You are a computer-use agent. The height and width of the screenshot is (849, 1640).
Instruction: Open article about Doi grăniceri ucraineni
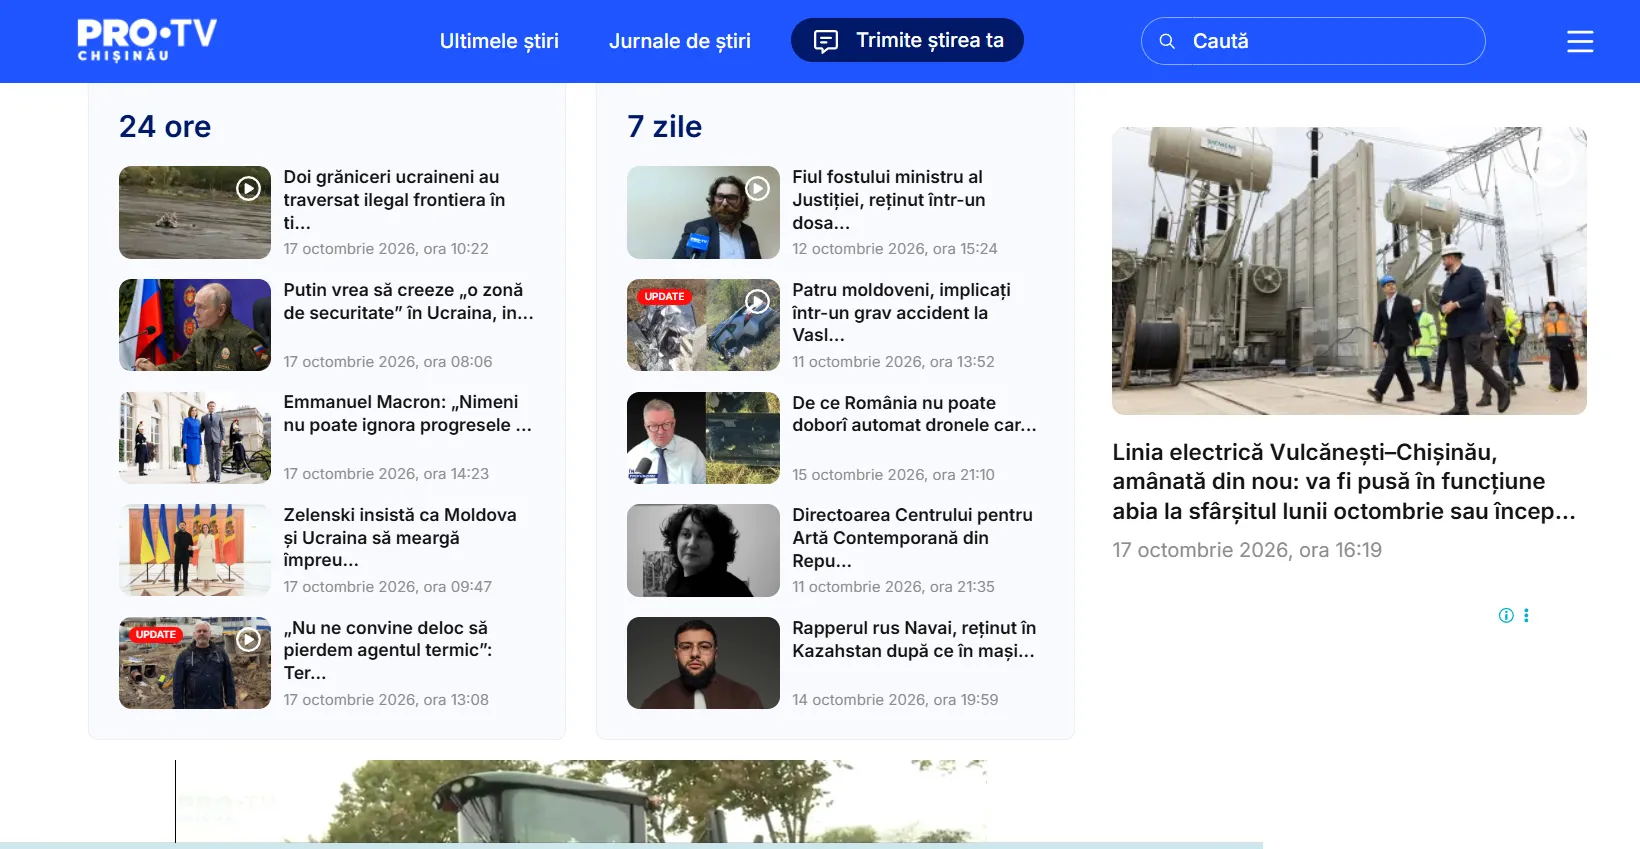(394, 200)
